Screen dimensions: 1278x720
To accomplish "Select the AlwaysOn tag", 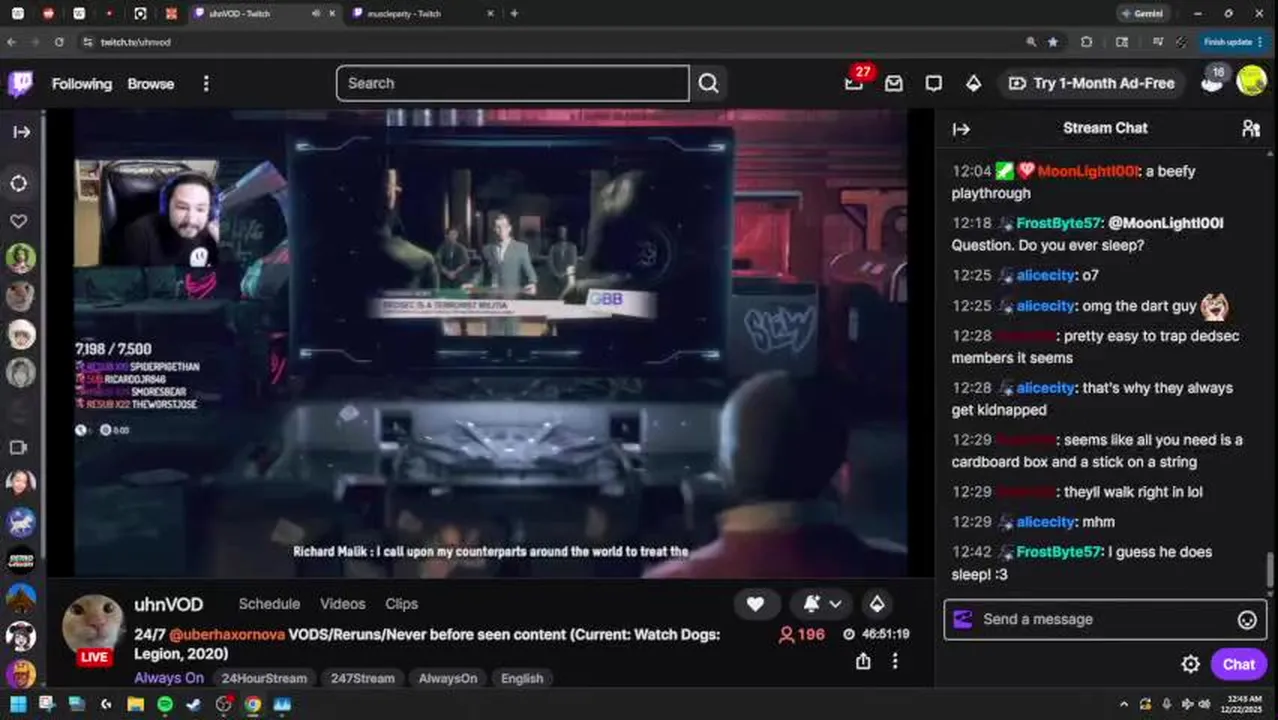I will click(x=448, y=678).
